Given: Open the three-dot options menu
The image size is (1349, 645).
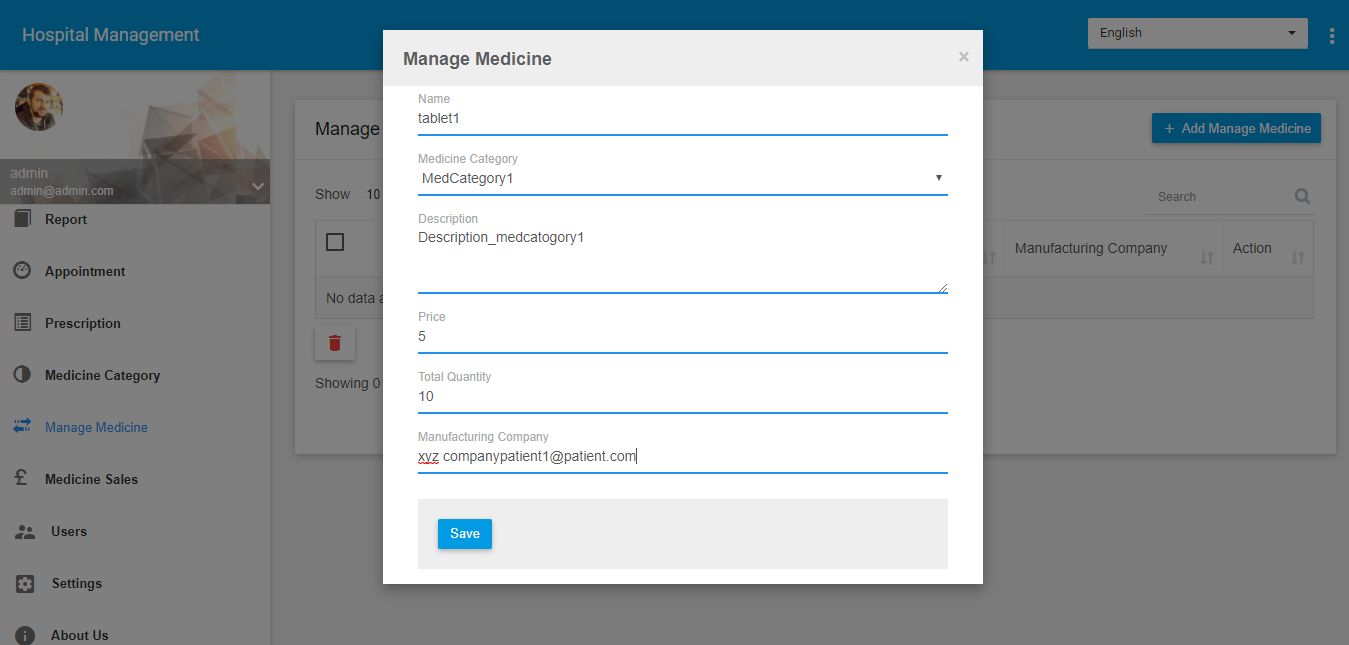Looking at the screenshot, I should pyautogui.click(x=1332, y=36).
